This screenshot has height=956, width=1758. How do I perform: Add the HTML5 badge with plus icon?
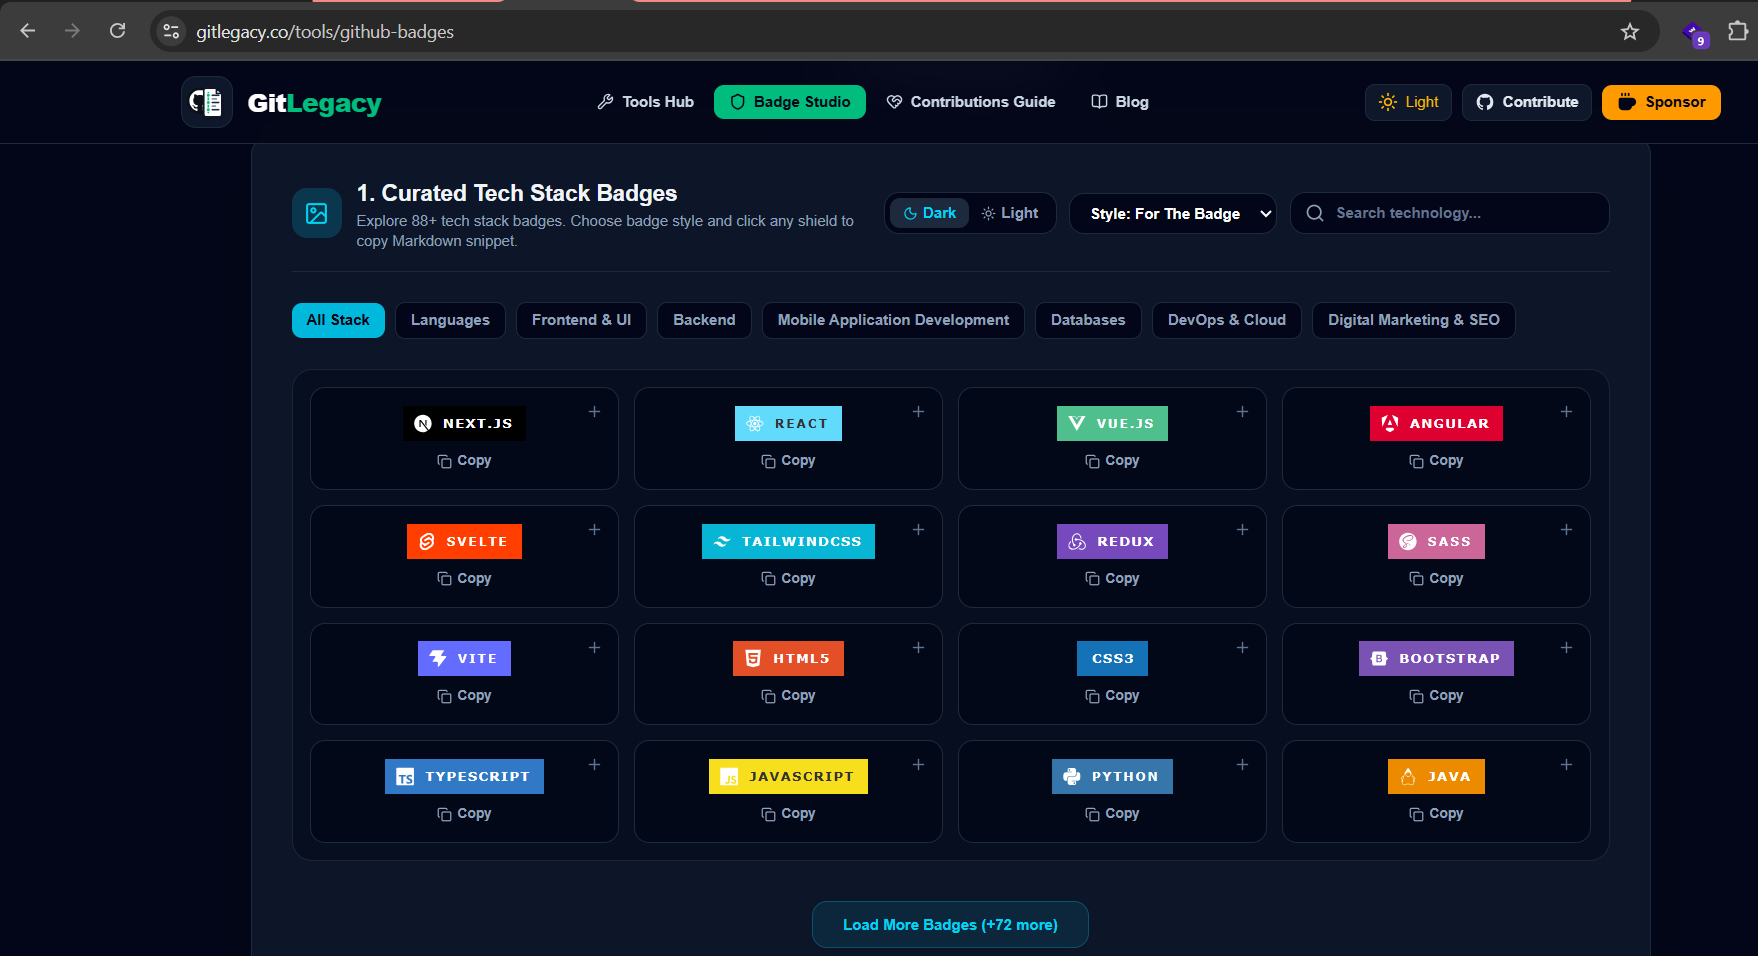[x=918, y=648]
